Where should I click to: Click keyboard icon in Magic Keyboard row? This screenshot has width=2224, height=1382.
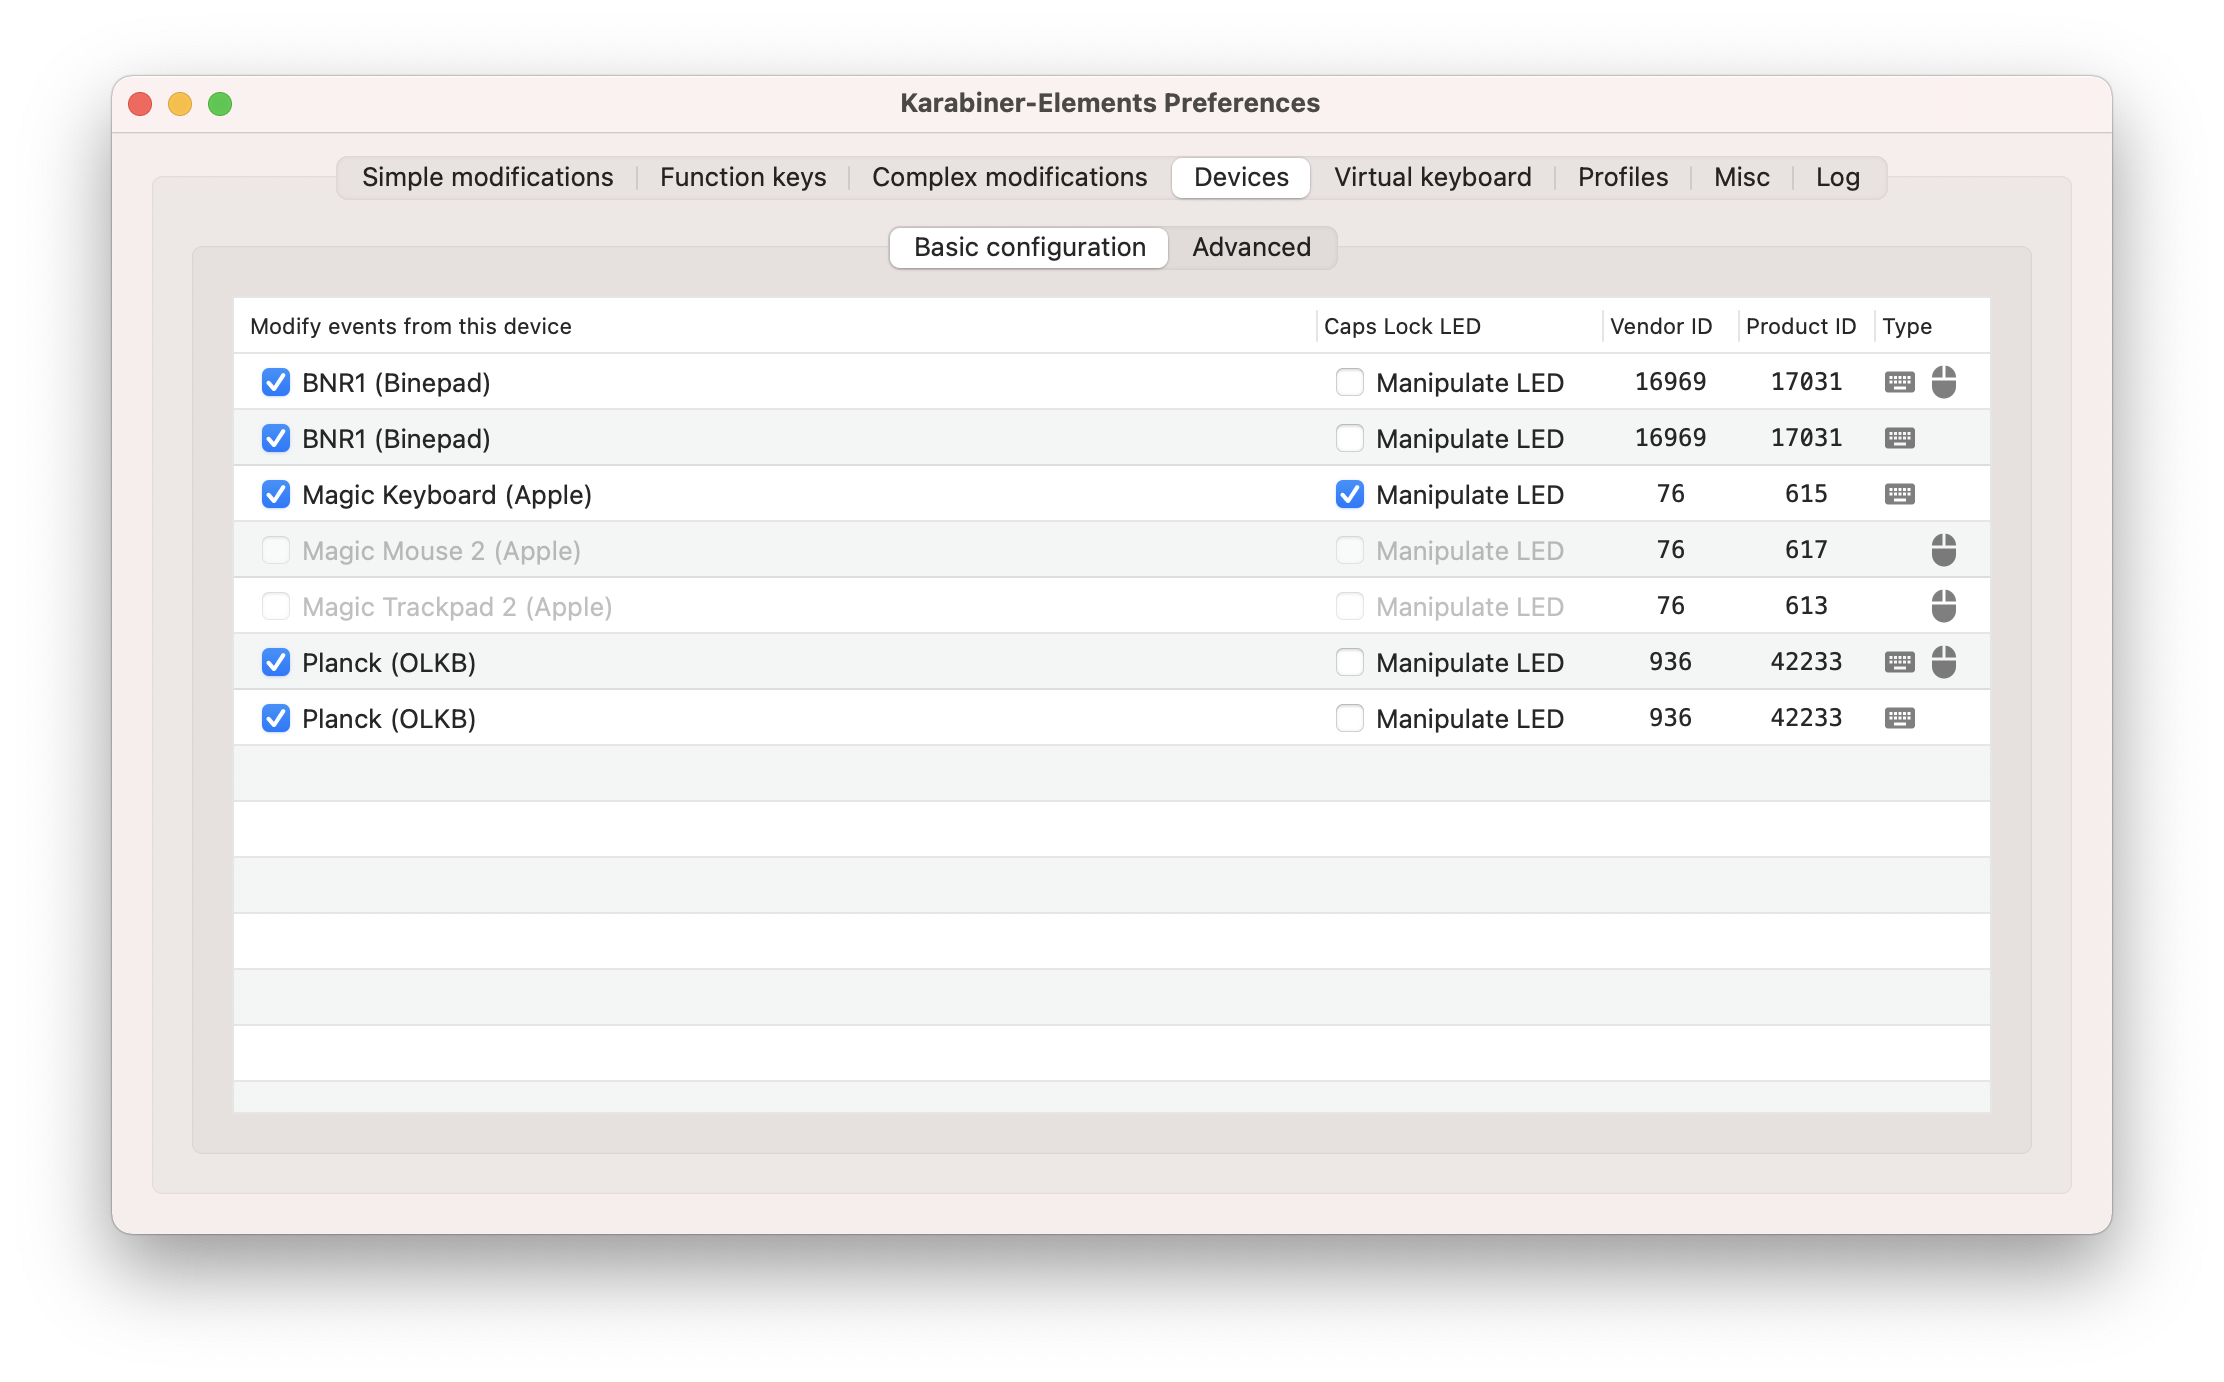coord(1899,494)
